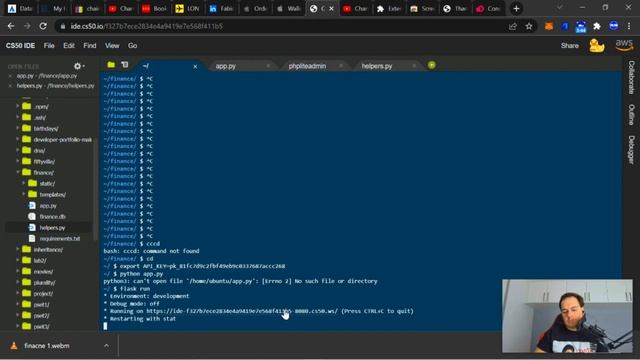Viewport: 640px width, 360px height.
Task: Select finance.db in the file tree
Action: point(52,217)
